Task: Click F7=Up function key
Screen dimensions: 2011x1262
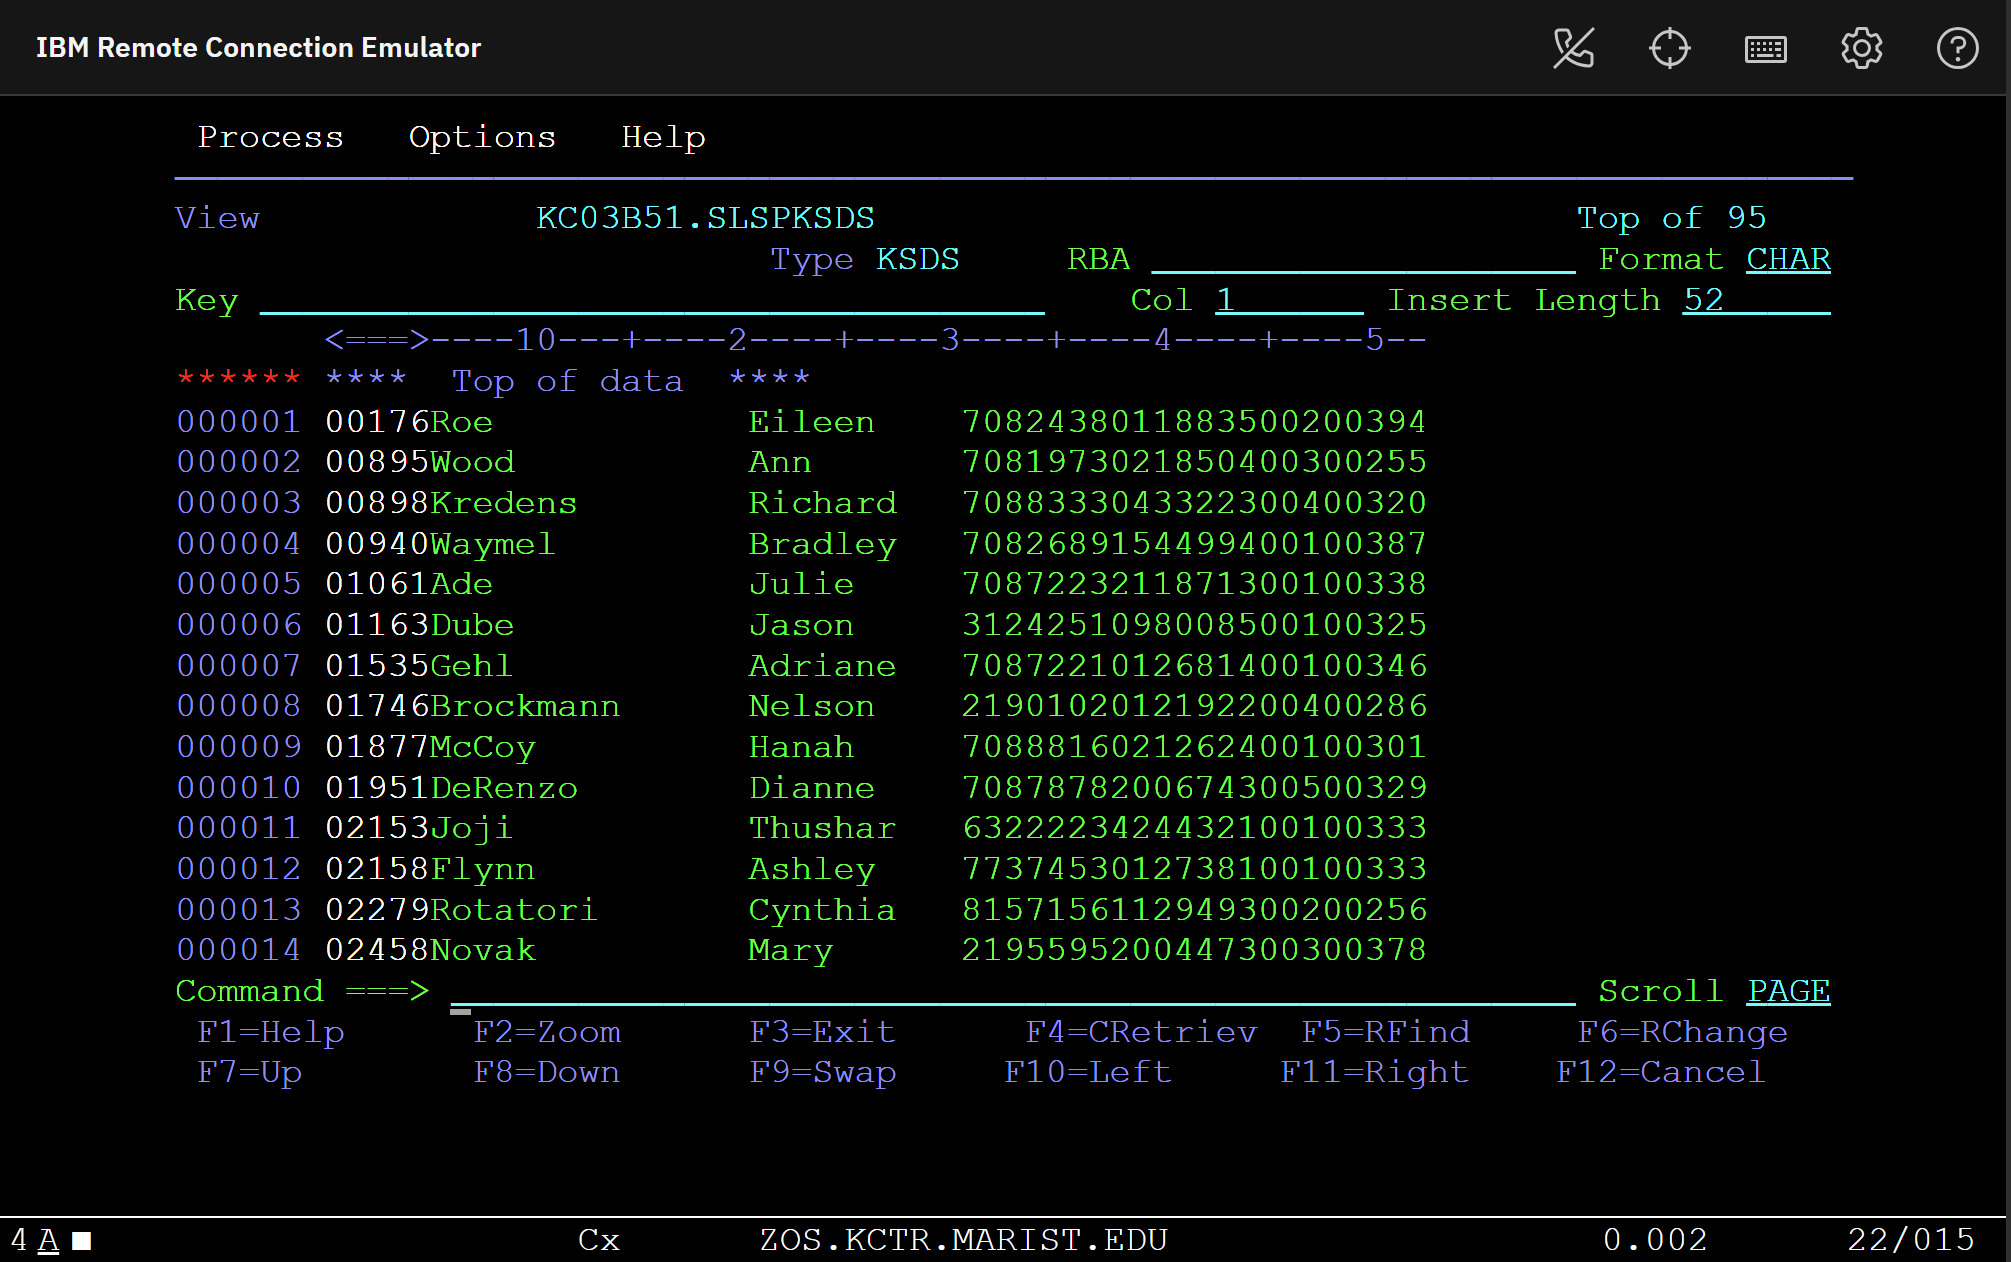Action: tap(250, 1072)
